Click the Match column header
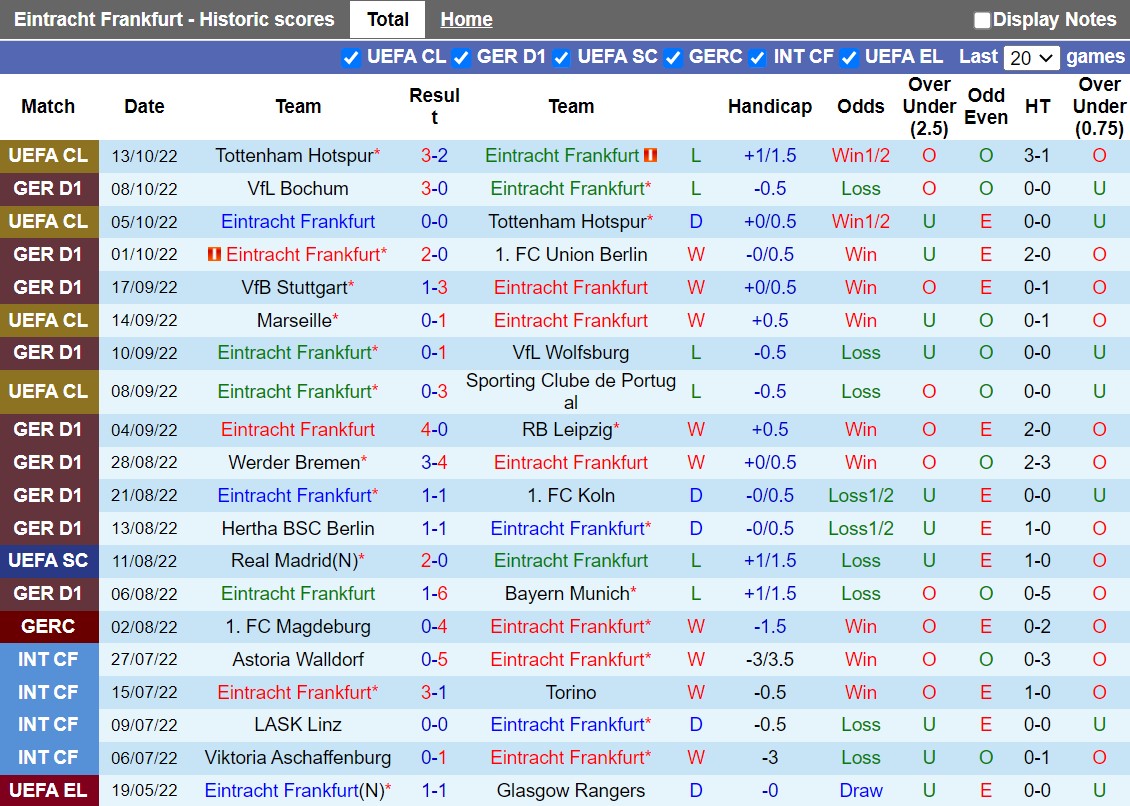This screenshot has width=1130, height=806. tap(48, 107)
